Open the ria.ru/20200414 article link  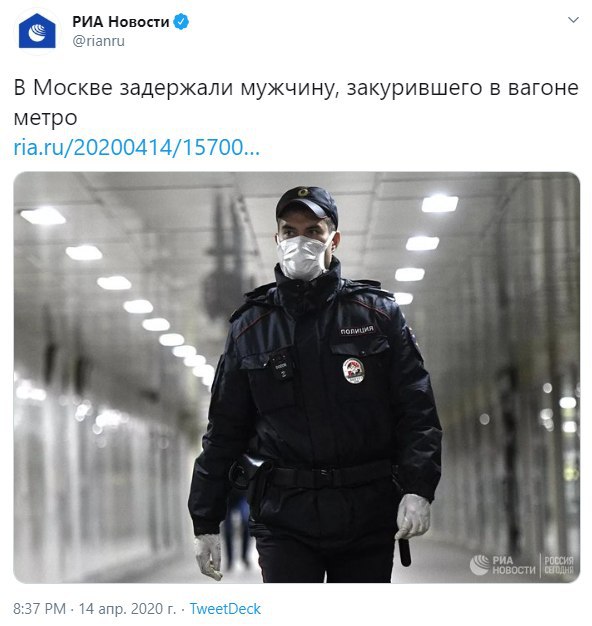click(x=137, y=148)
